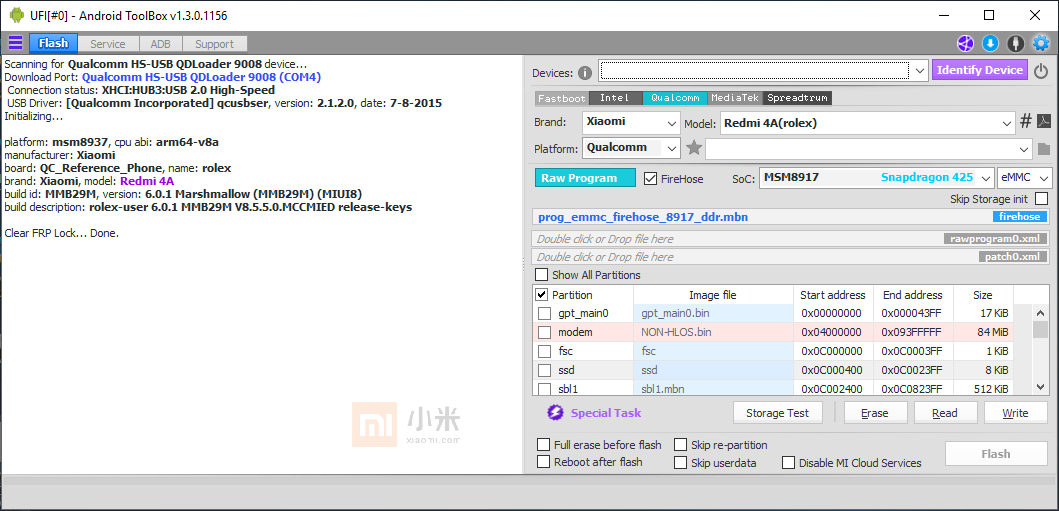Viewport: 1059px width, 511px height.
Task: Switch to the Flash tab
Action: click(53, 44)
